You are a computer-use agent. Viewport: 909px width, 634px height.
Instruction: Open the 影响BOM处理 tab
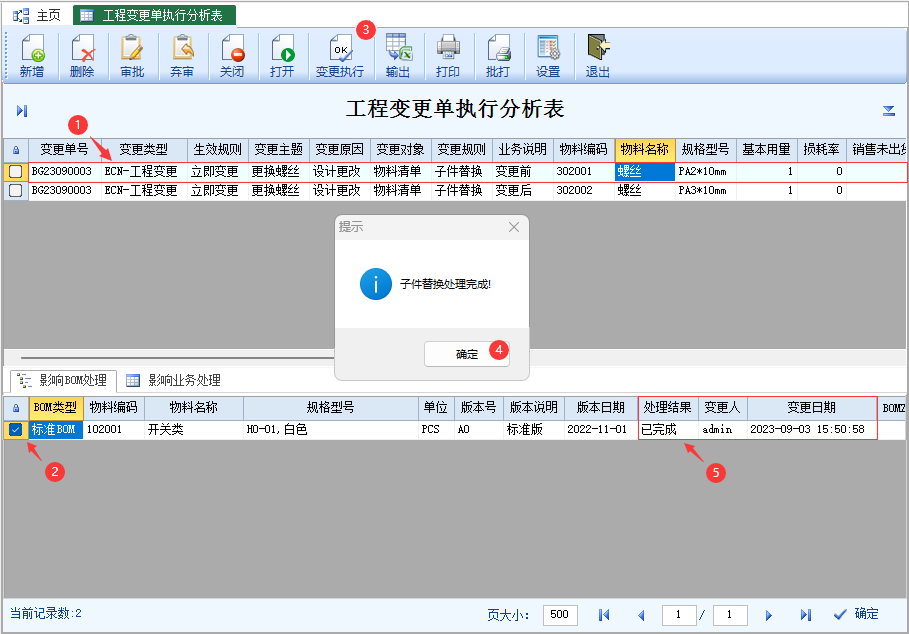pyautogui.click(x=63, y=380)
